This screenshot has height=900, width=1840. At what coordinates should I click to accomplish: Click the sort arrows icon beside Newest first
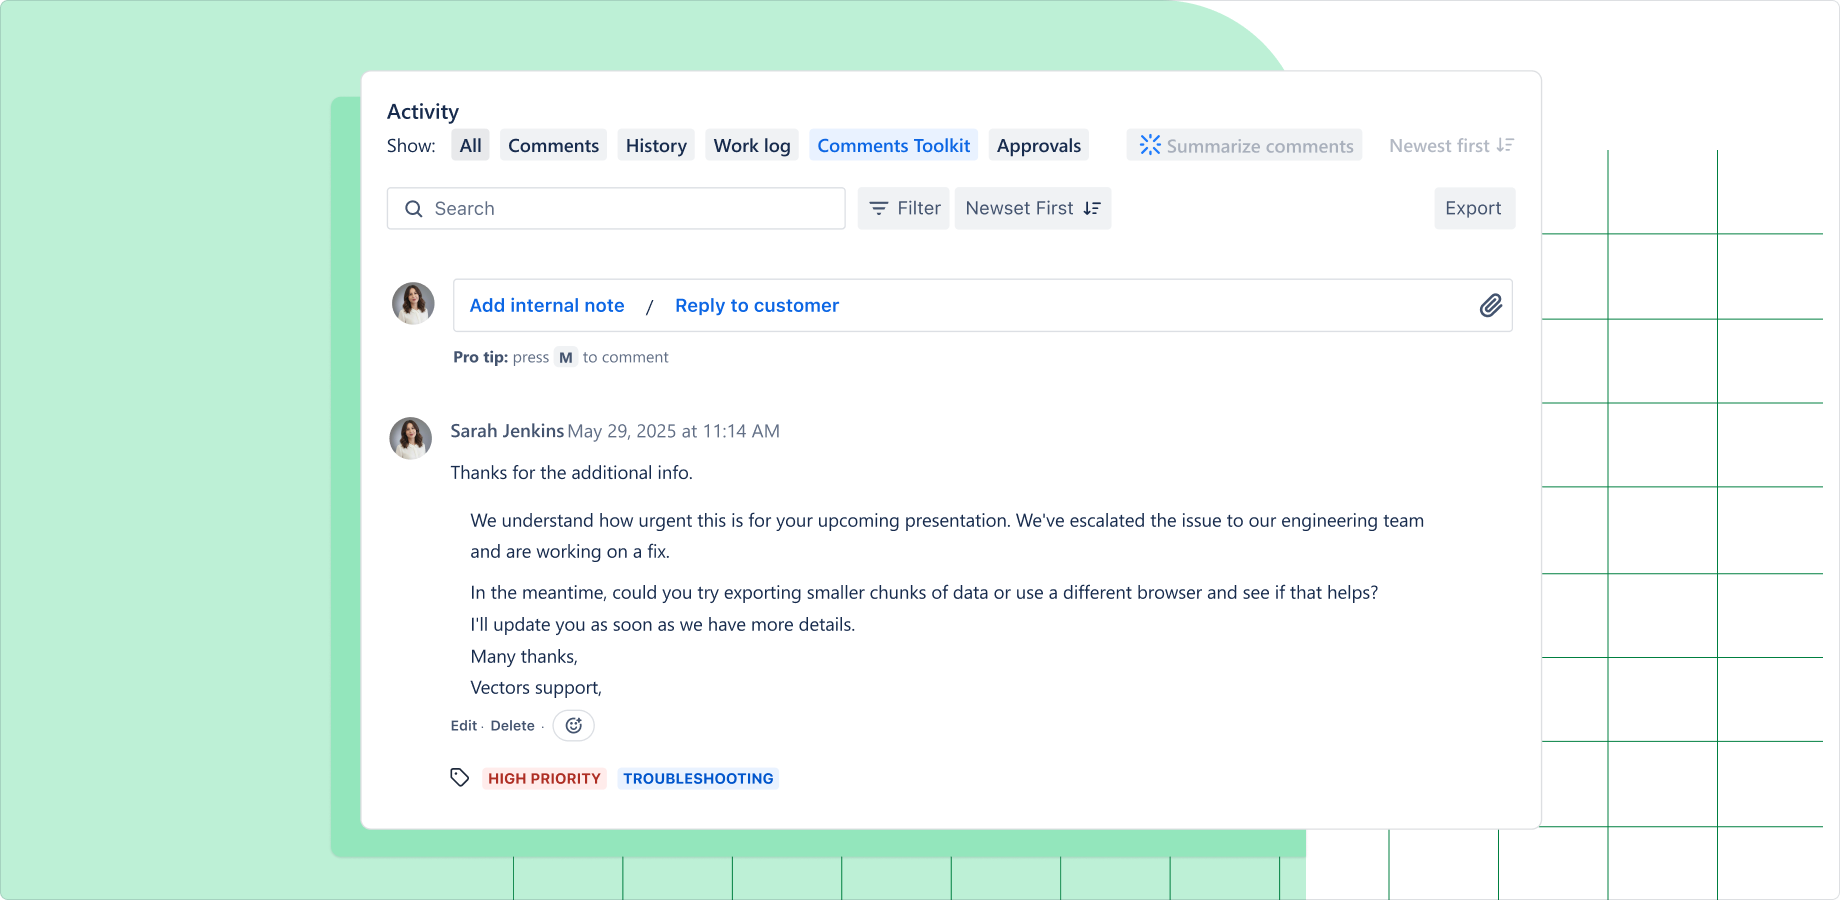(1506, 145)
